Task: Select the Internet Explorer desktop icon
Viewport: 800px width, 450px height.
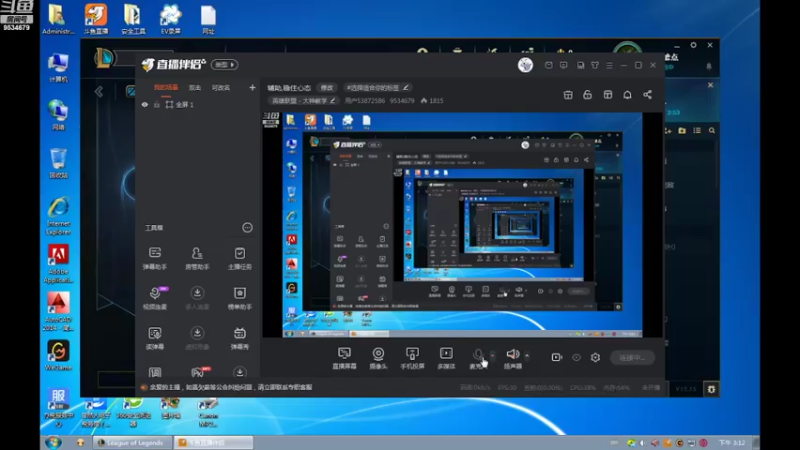Action: point(58,216)
